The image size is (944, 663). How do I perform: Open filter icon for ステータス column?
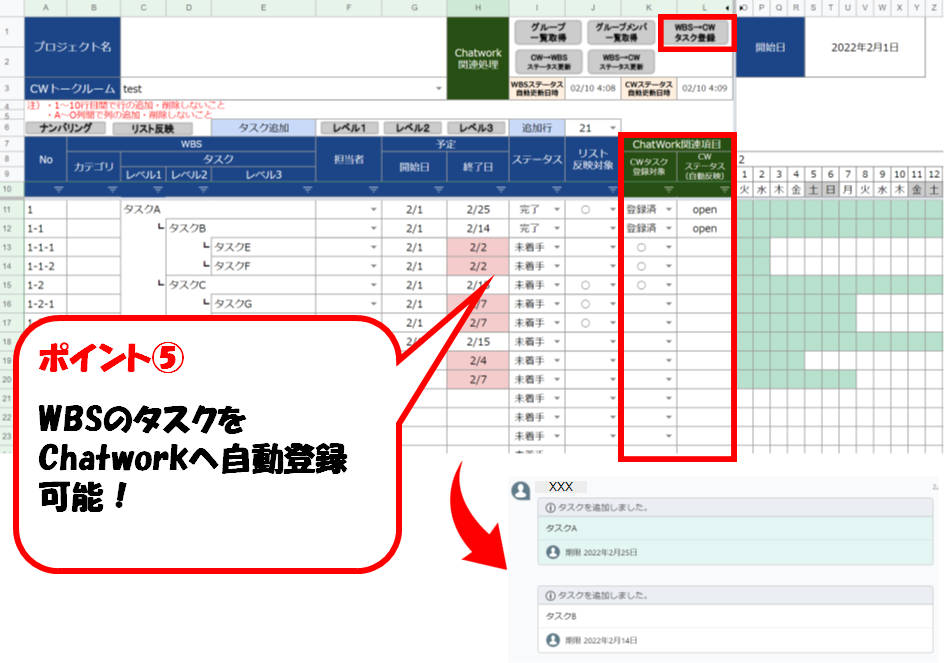tap(556, 190)
